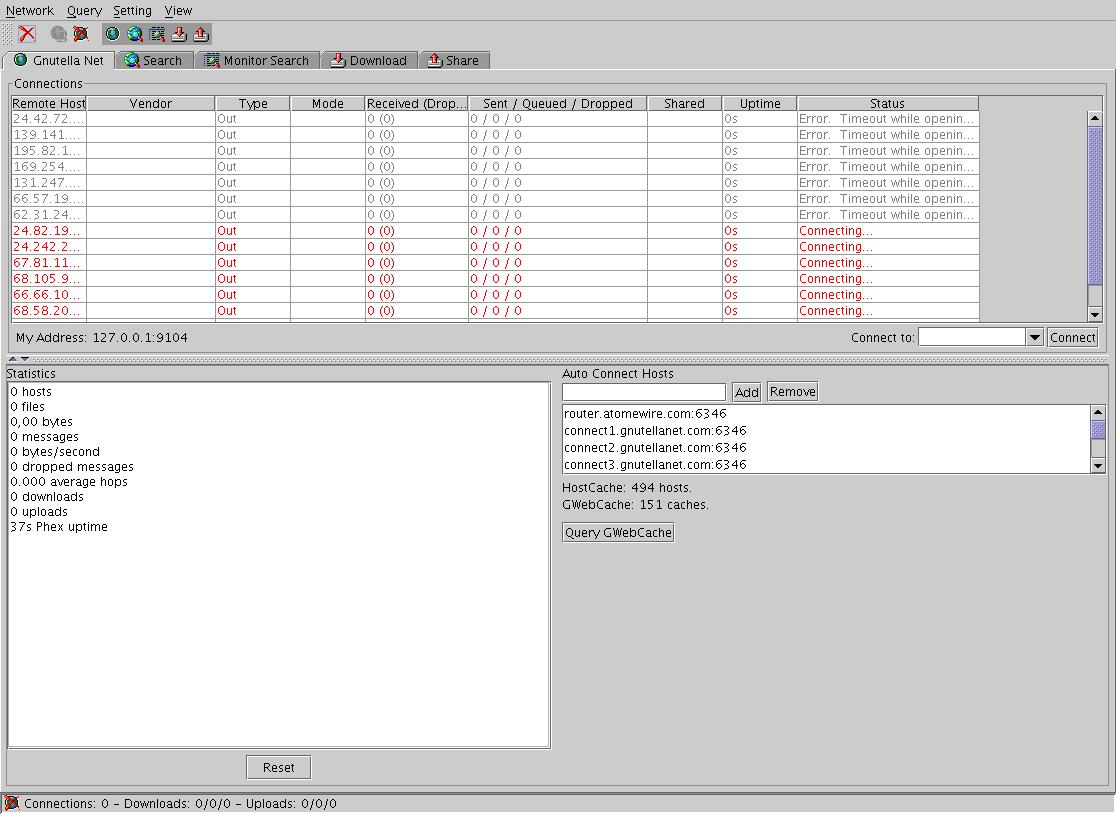Select connection row for host 195.82.1
Screen dimensions: 1116x814
tap(495, 151)
